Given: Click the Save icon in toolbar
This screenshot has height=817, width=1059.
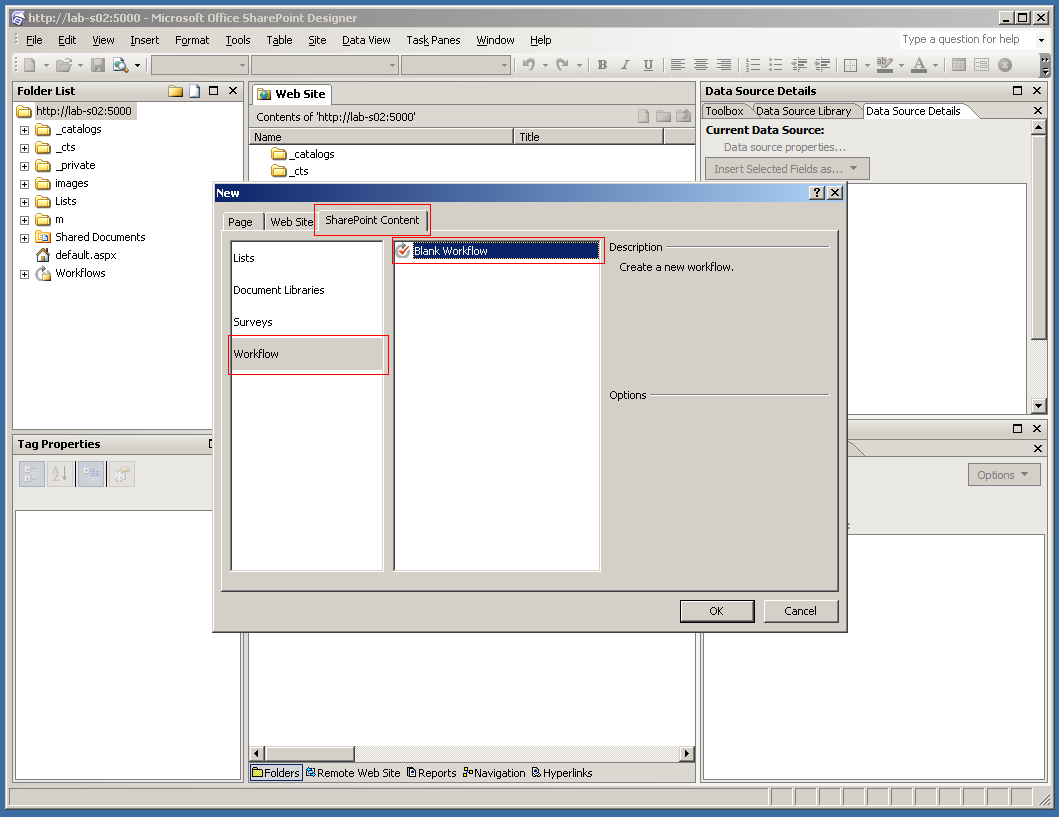Looking at the screenshot, I should (98, 65).
